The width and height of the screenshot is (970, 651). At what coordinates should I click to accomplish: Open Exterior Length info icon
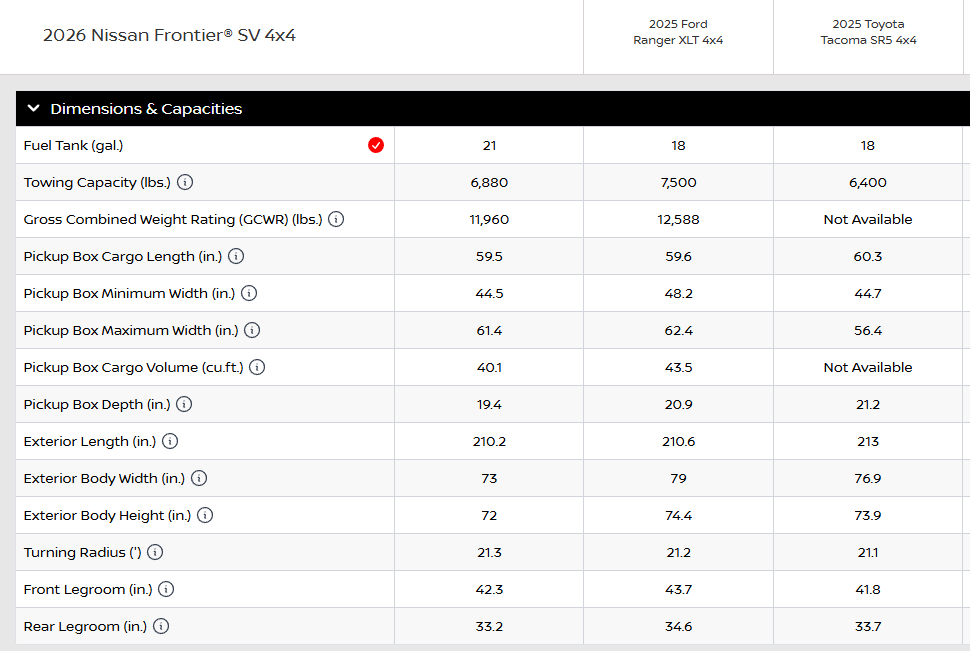click(x=170, y=441)
